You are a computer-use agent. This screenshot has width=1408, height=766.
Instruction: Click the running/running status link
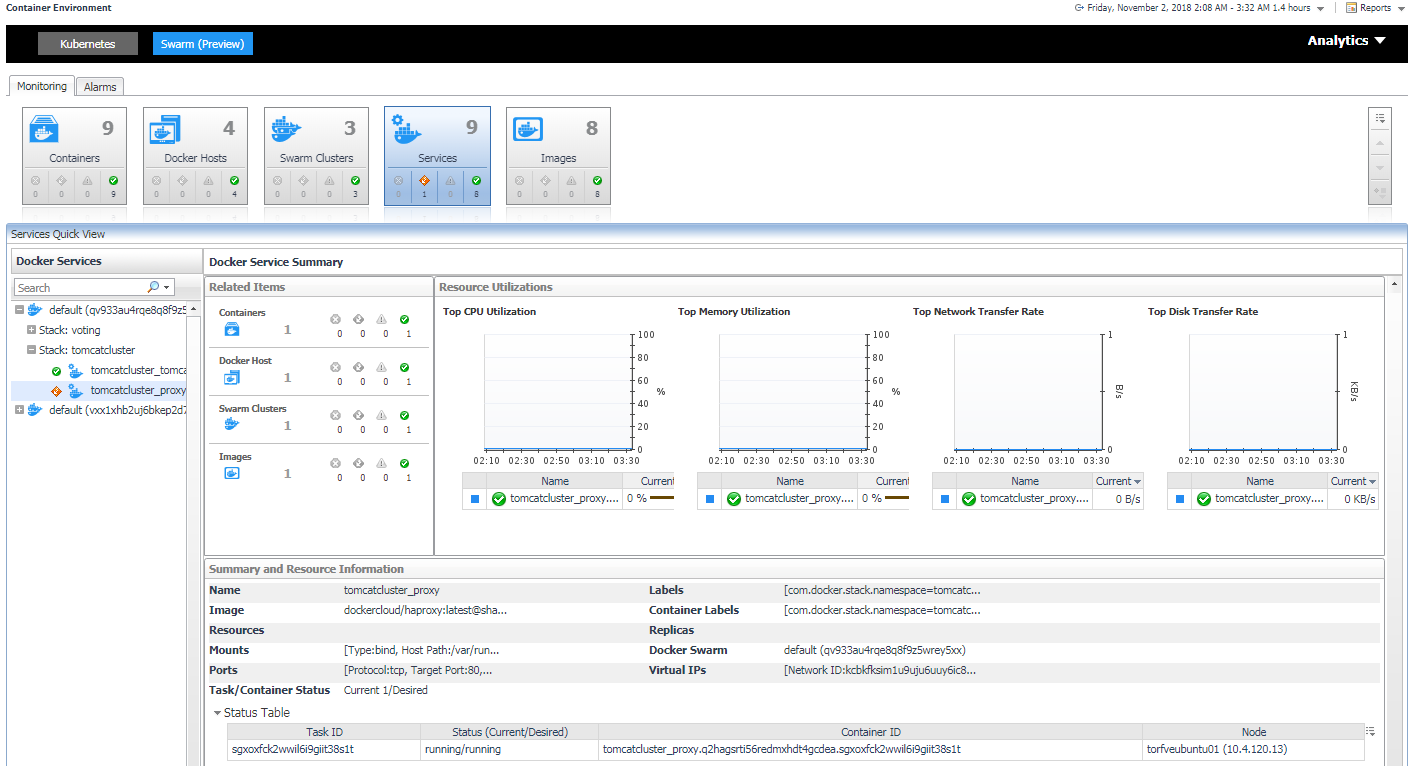click(462, 749)
